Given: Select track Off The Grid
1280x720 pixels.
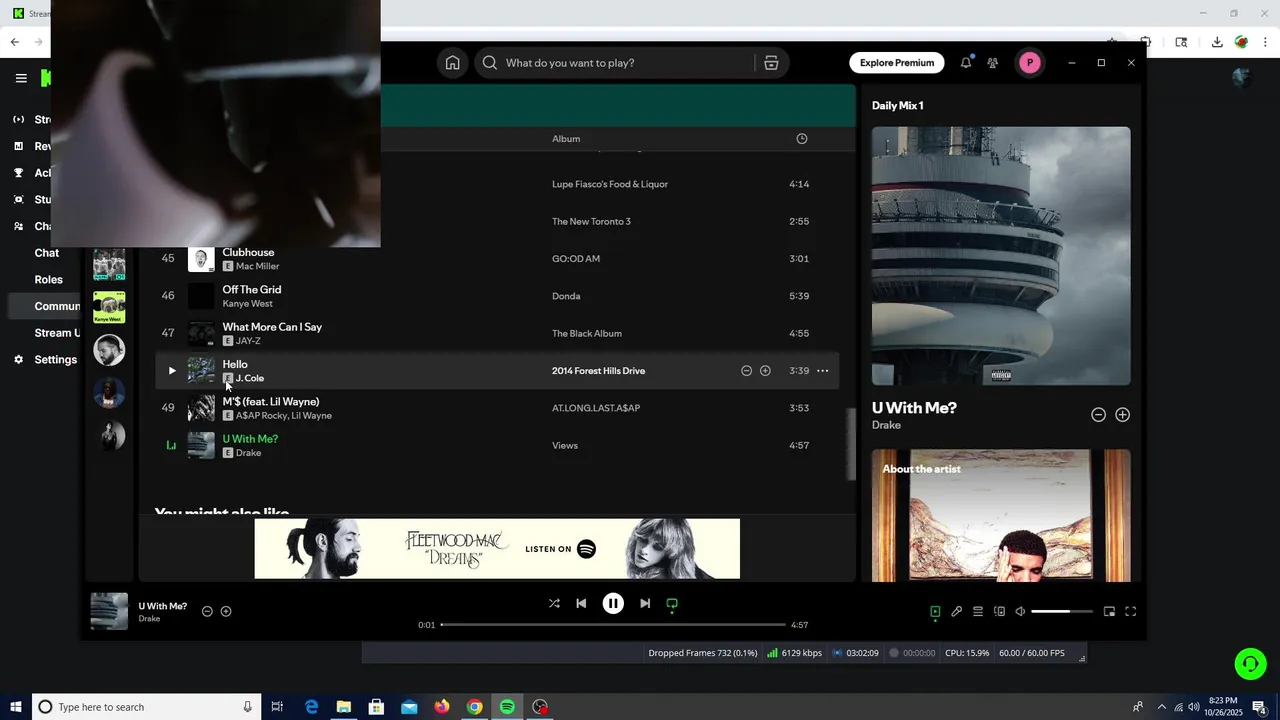Looking at the screenshot, I should [x=252, y=290].
